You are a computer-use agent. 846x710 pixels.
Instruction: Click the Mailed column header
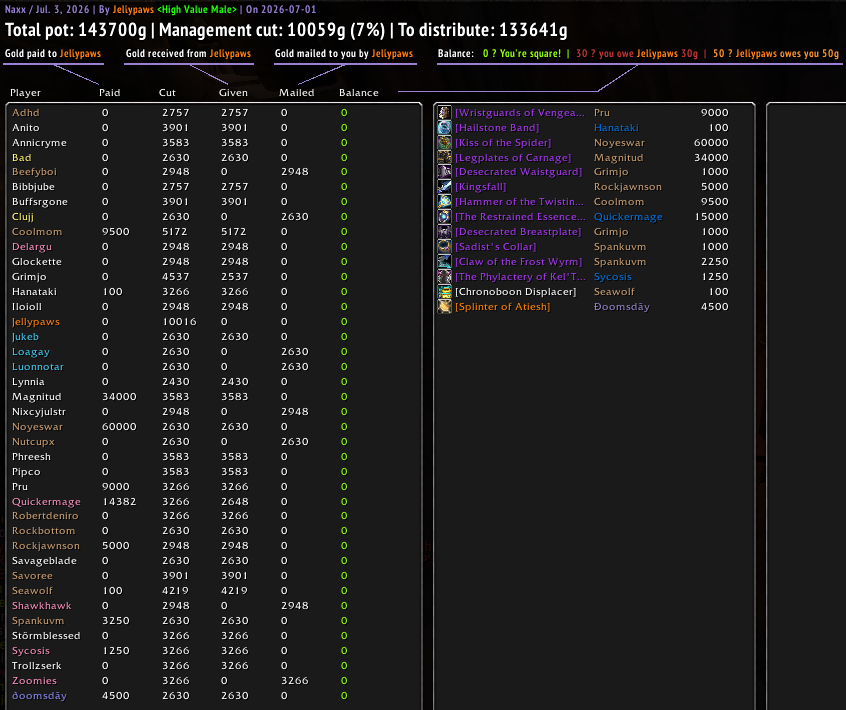296,93
